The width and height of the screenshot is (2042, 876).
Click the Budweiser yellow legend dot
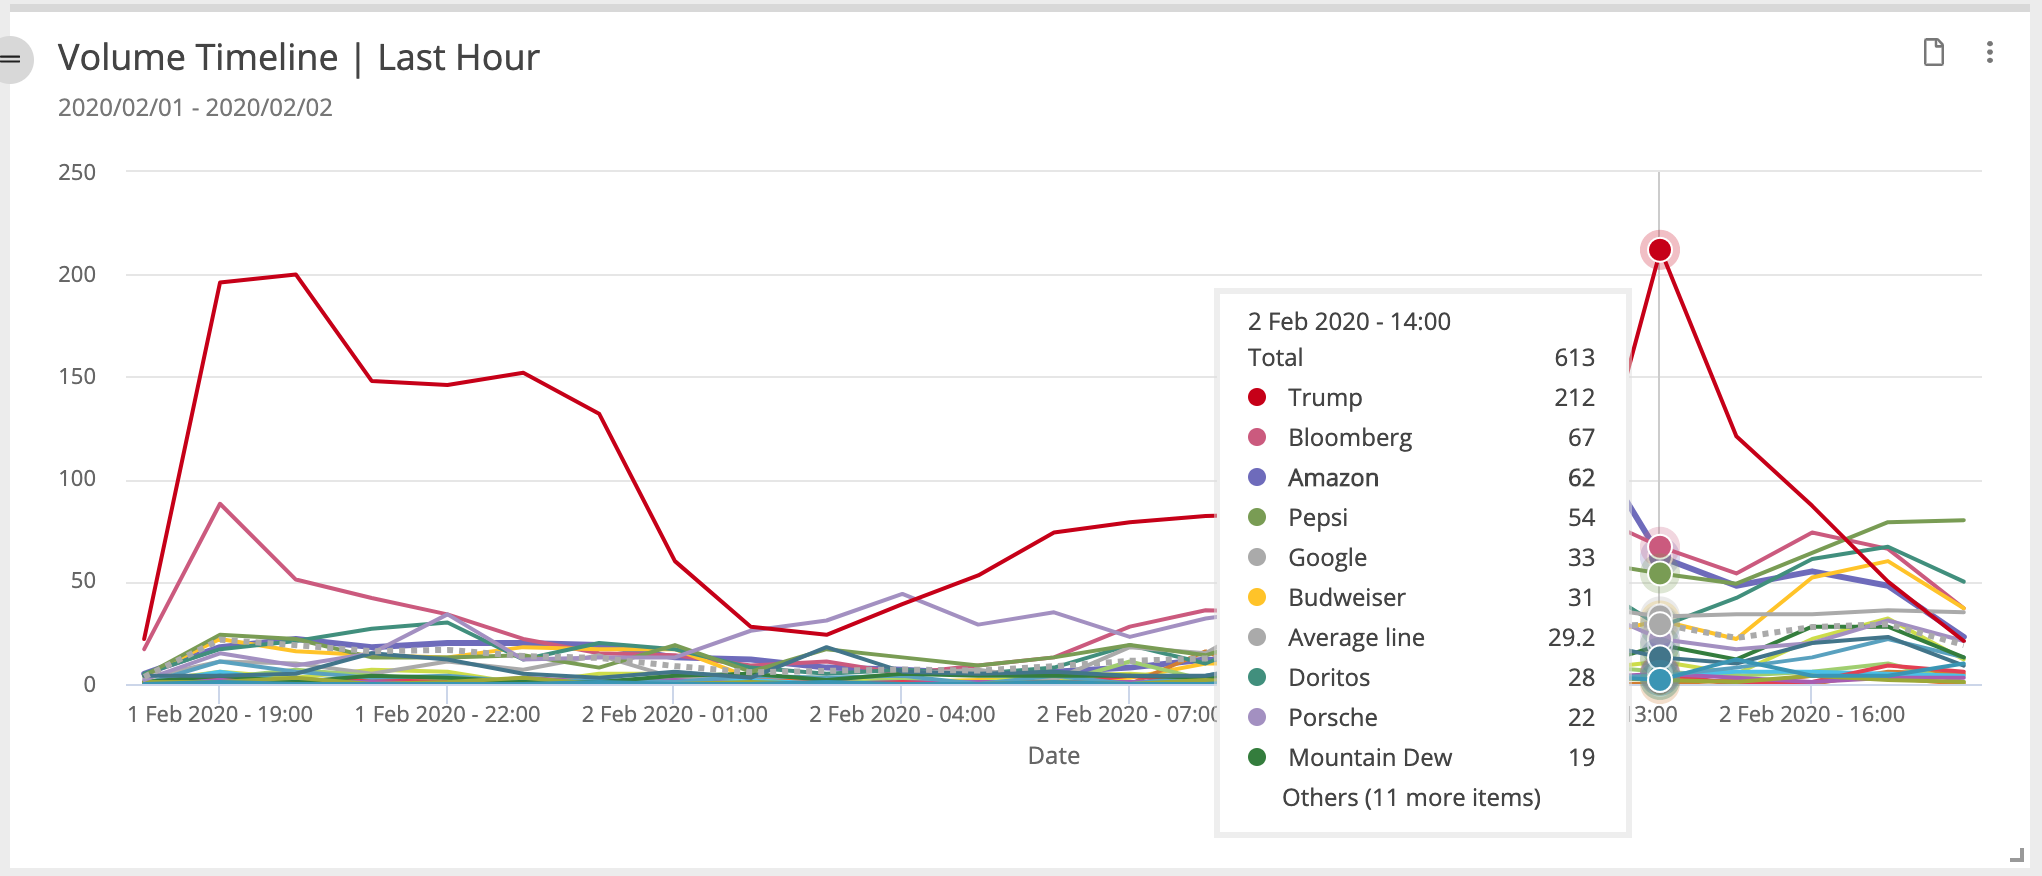point(1257,597)
